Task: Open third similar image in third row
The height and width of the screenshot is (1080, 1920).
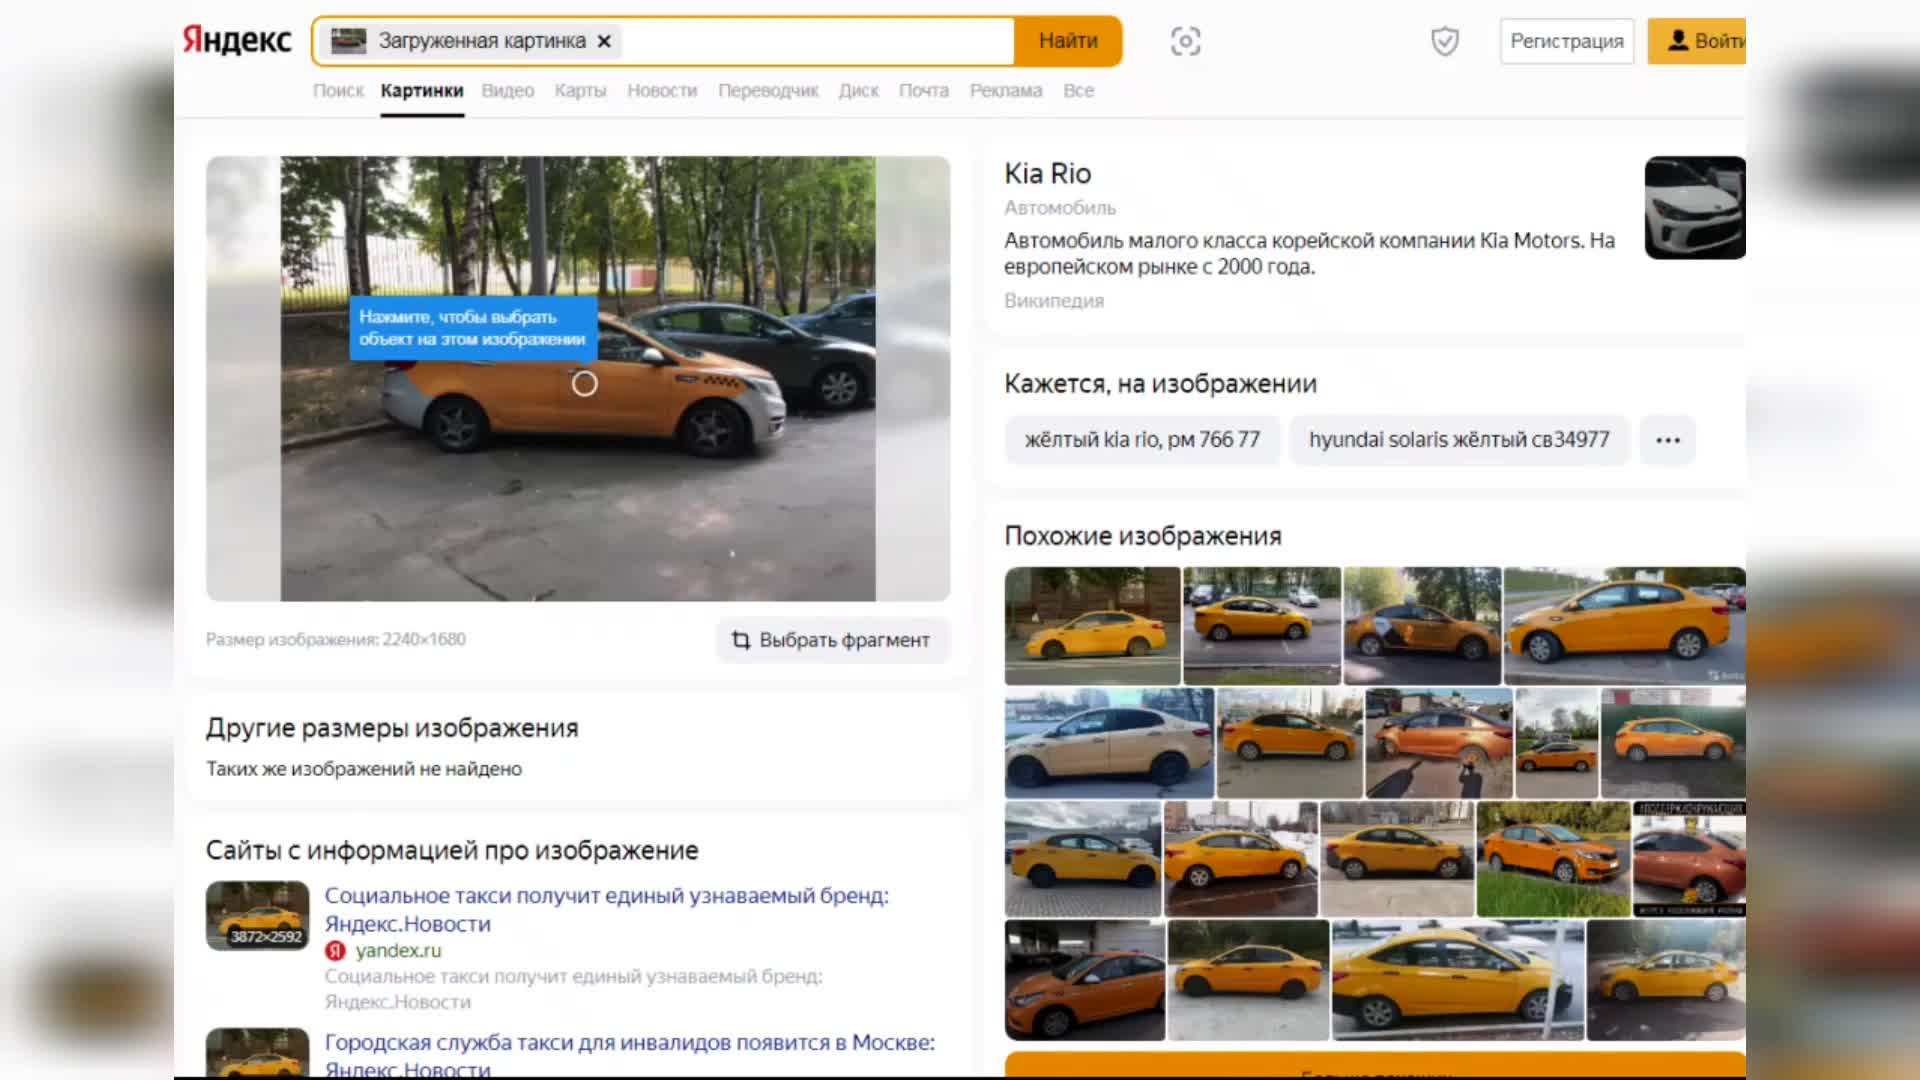Action: (1397, 859)
